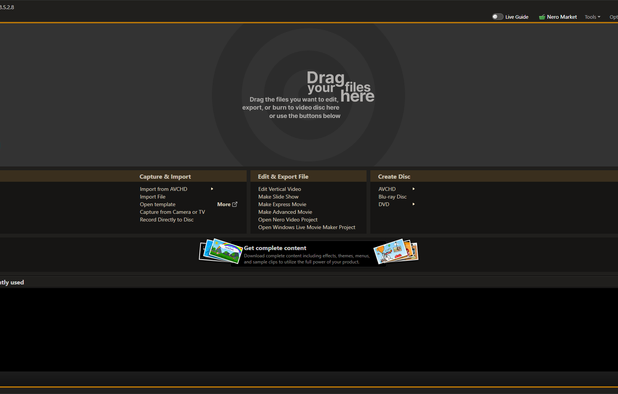
Task: Click the More link
Action: [223, 204]
